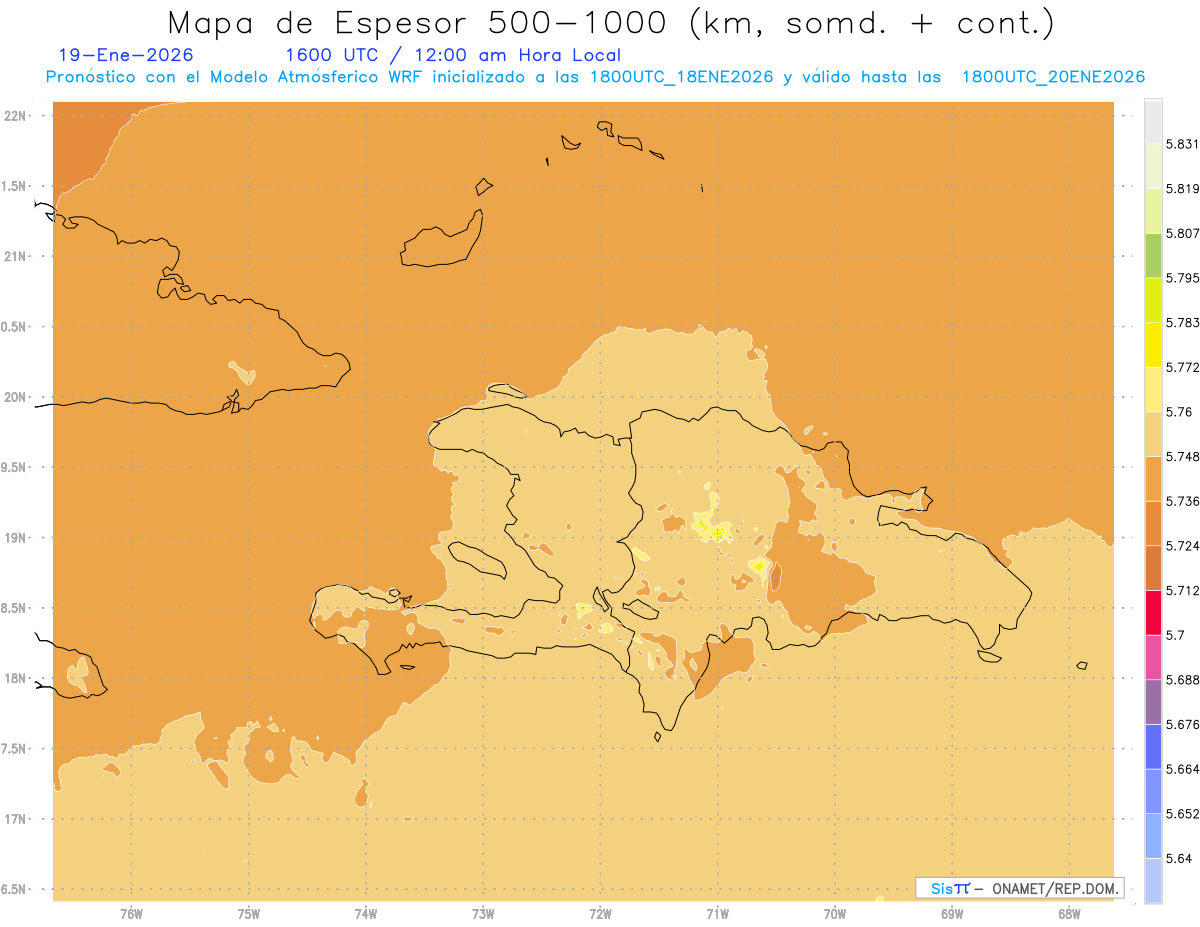Click the legend value 5.76
1200x927 pixels.
(x=1179, y=412)
